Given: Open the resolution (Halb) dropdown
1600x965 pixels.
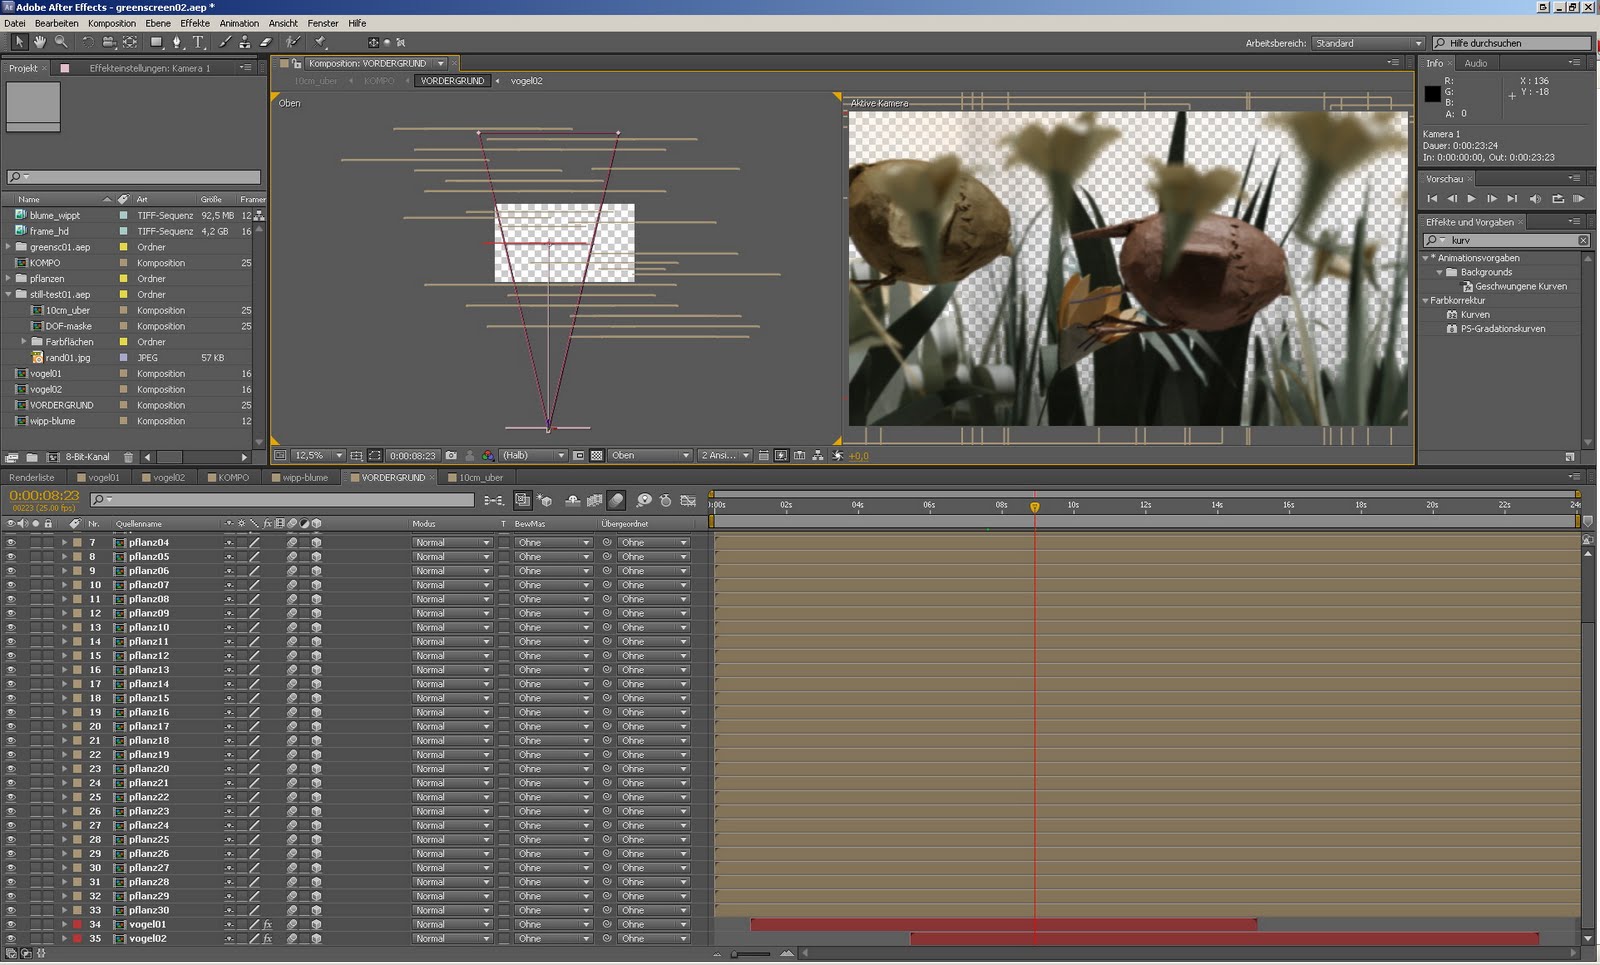Looking at the screenshot, I should point(534,456).
